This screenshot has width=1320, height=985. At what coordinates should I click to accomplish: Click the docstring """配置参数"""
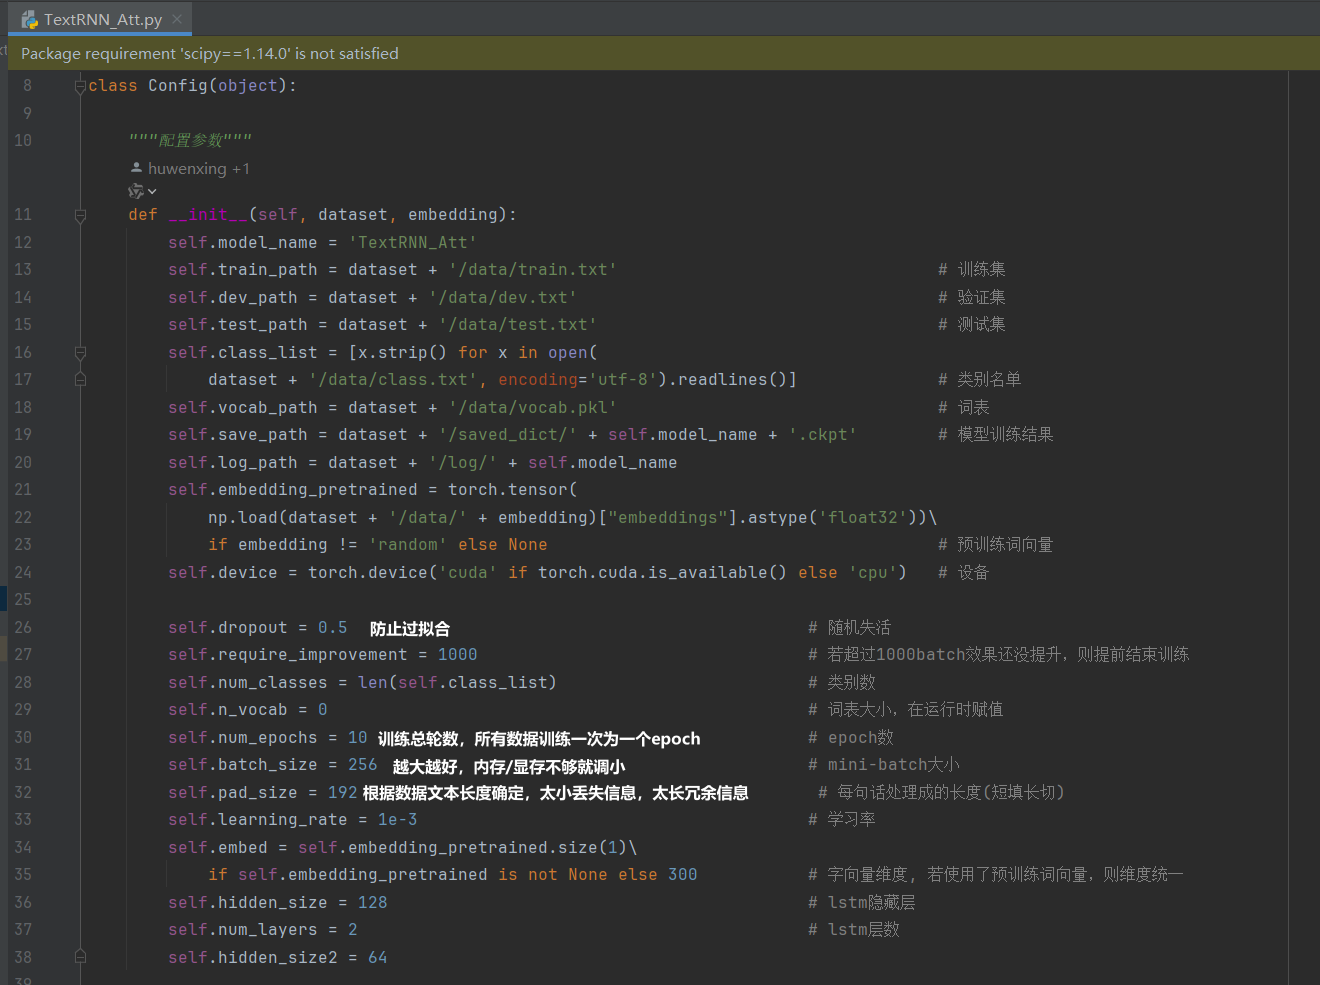point(190,141)
